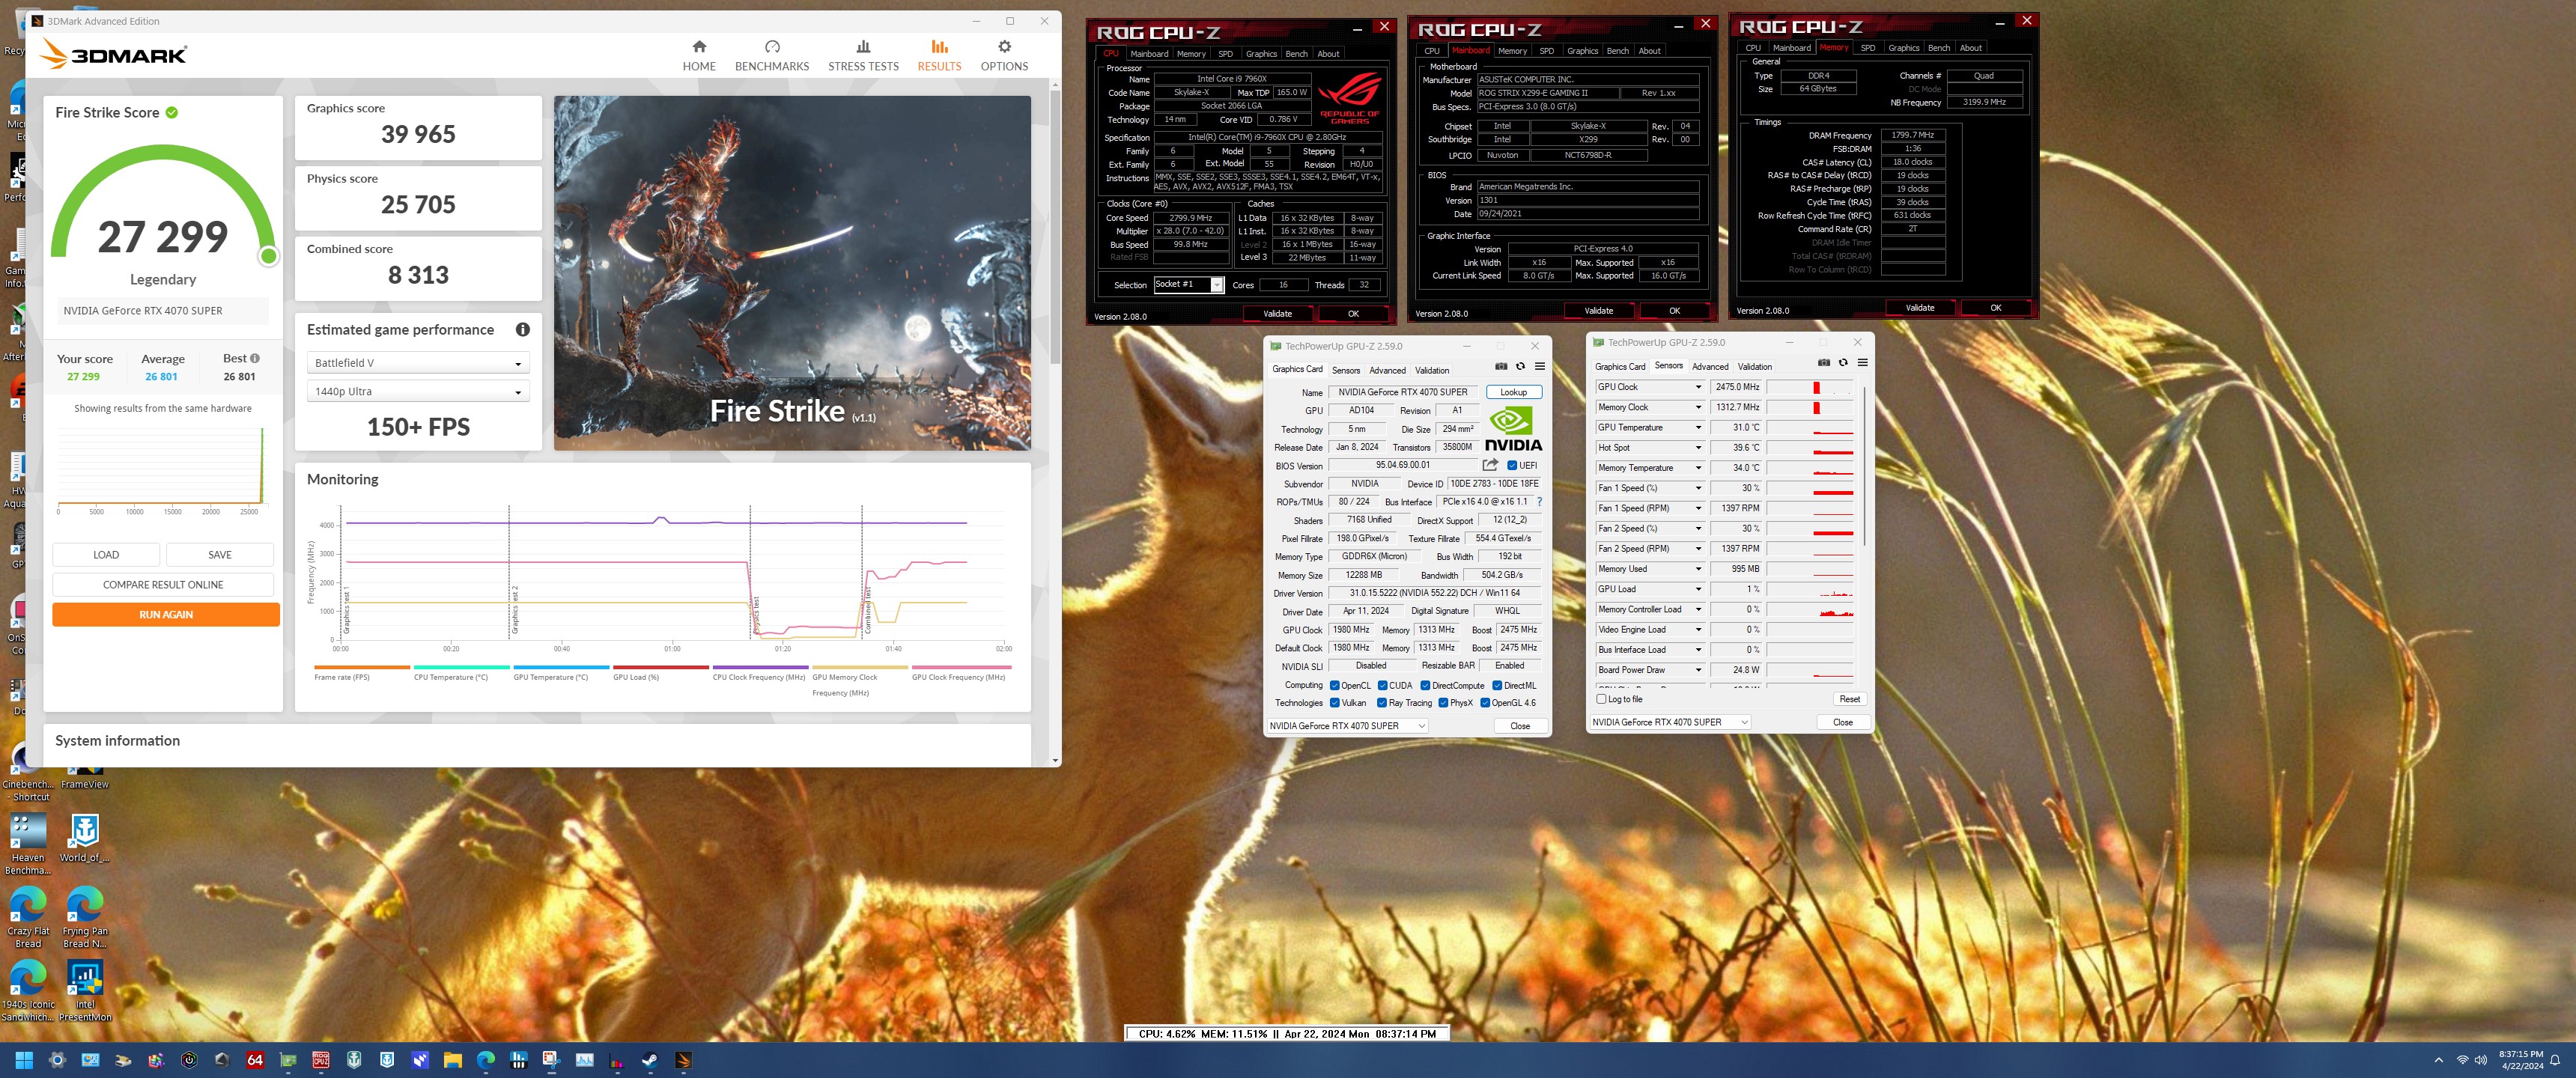Toggle Ray Tracing checkbox in GPU-Z
Viewport: 2576px width, 1078px height.
click(1382, 702)
